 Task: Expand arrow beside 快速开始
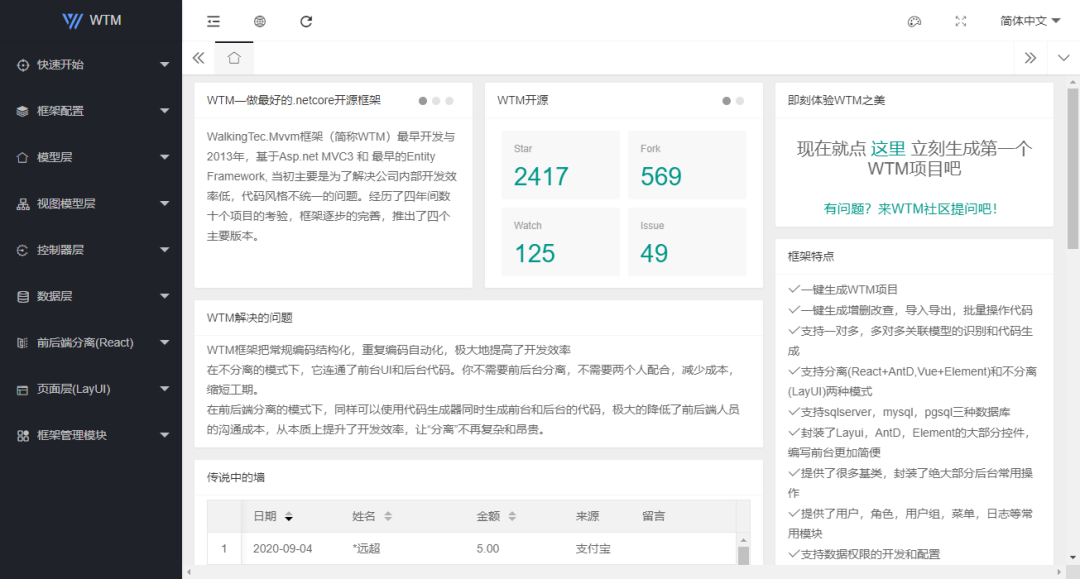tap(165, 65)
